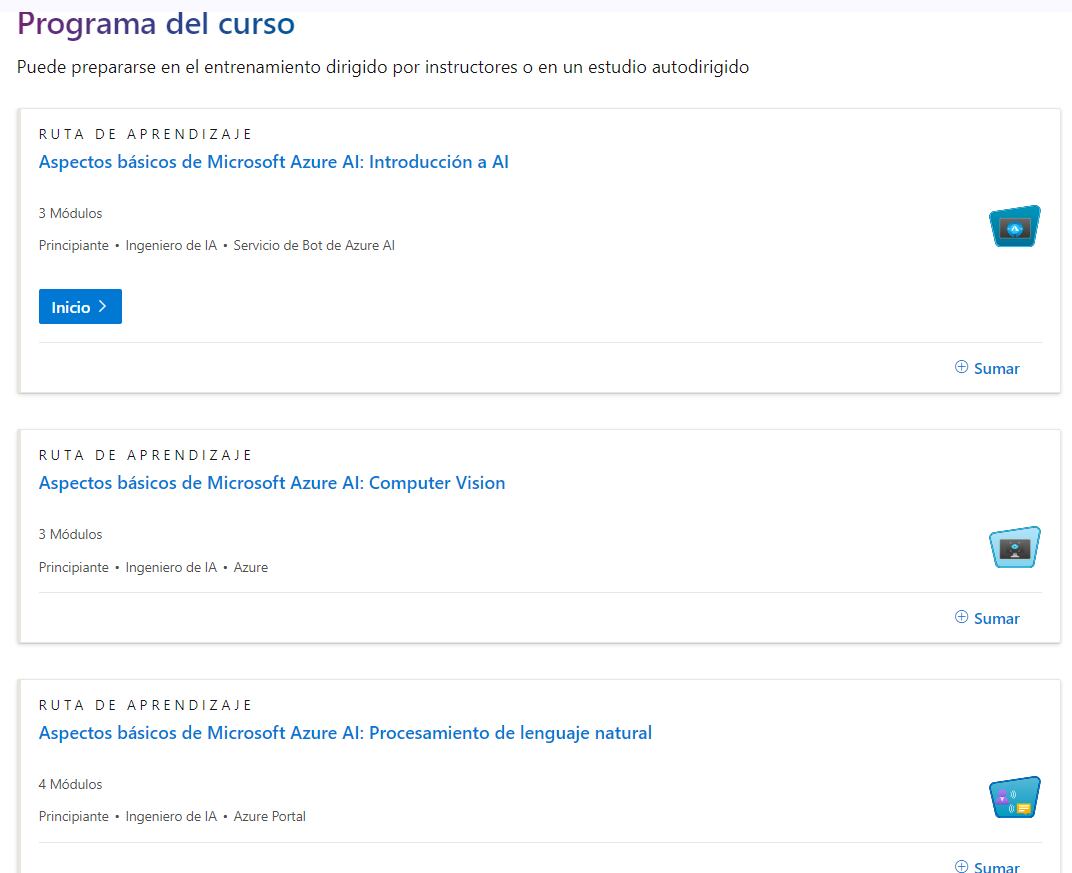Open the Introducción a AI learning path link
This screenshot has height=873, width=1072.
click(x=274, y=162)
